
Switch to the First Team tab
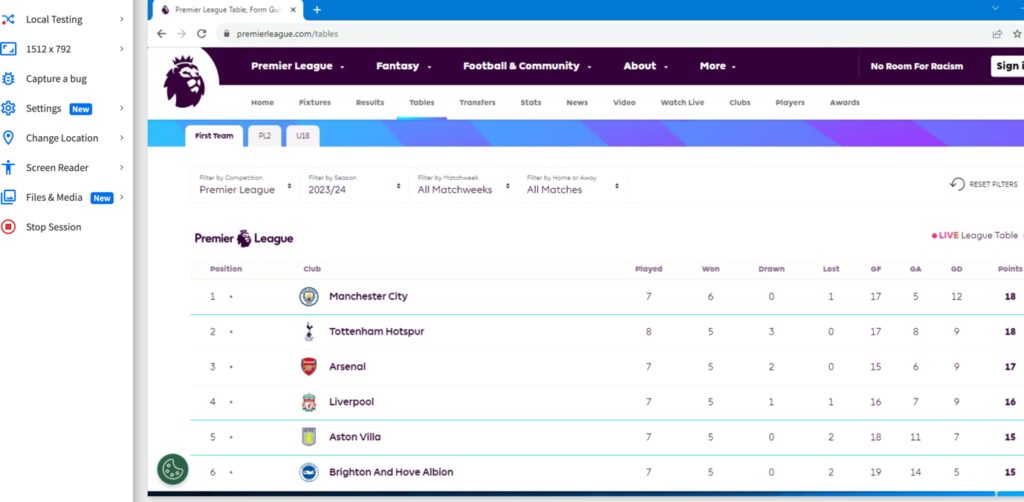214,136
